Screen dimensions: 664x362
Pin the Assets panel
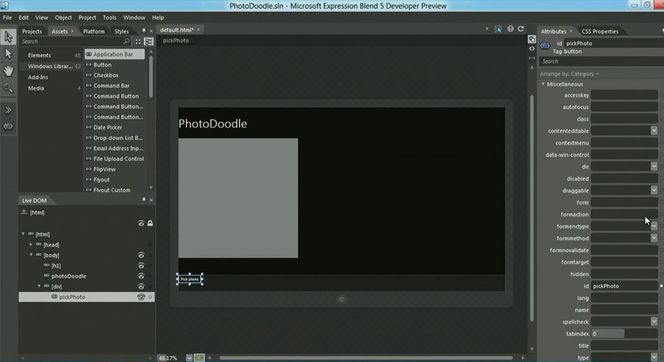(x=144, y=30)
